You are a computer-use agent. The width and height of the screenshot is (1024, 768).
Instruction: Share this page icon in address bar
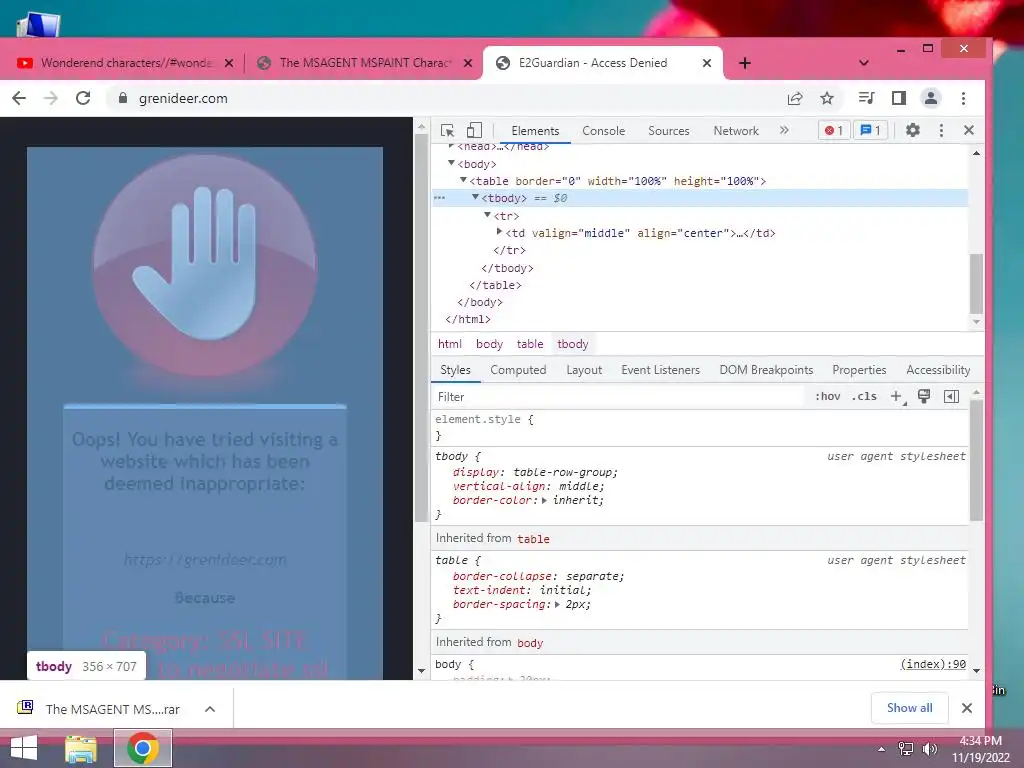click(x=795, y=99)
